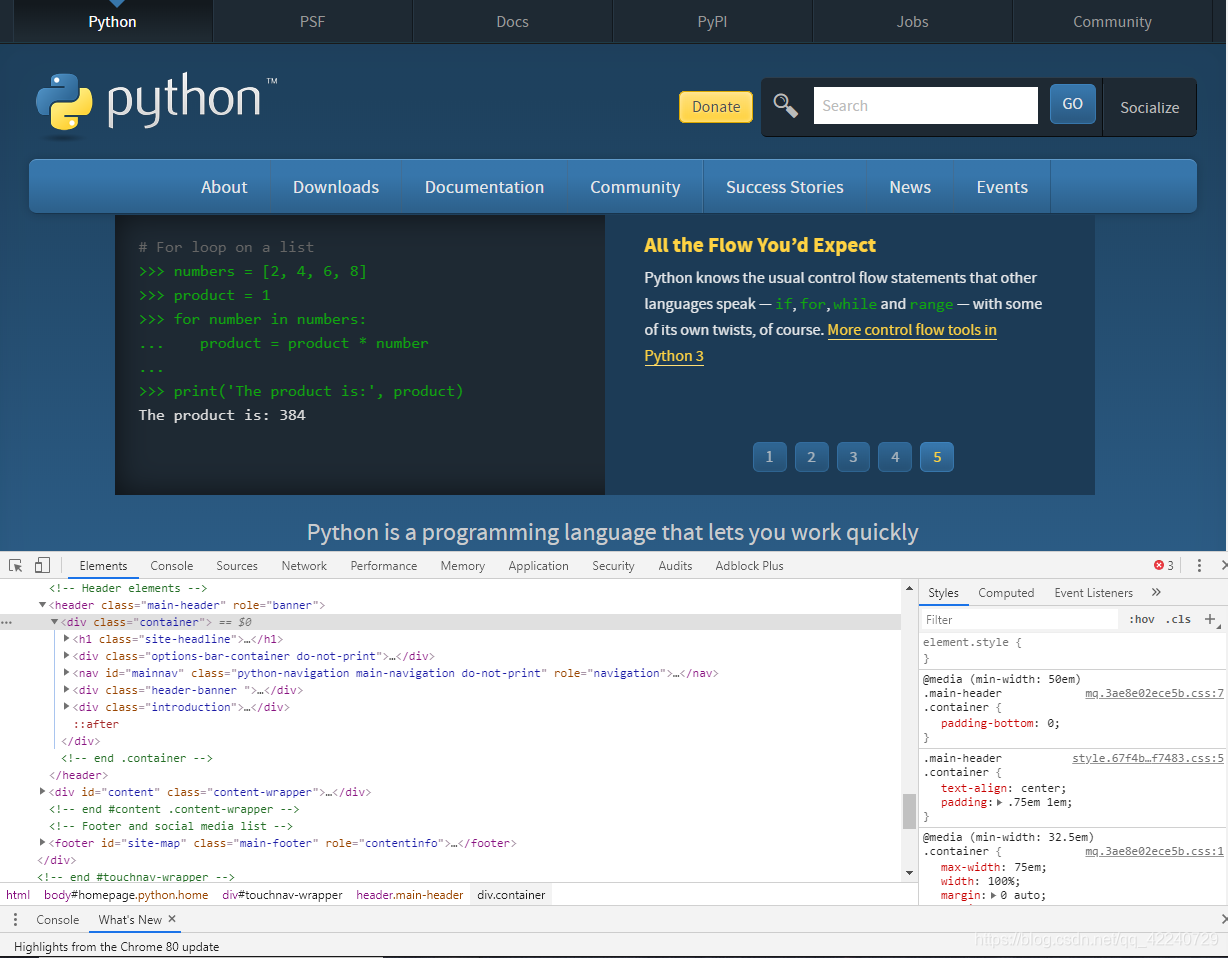Collapse the div class container node
Viewport: 1228px width, 958px height.
pyautogui.click(x=54, y=622)
